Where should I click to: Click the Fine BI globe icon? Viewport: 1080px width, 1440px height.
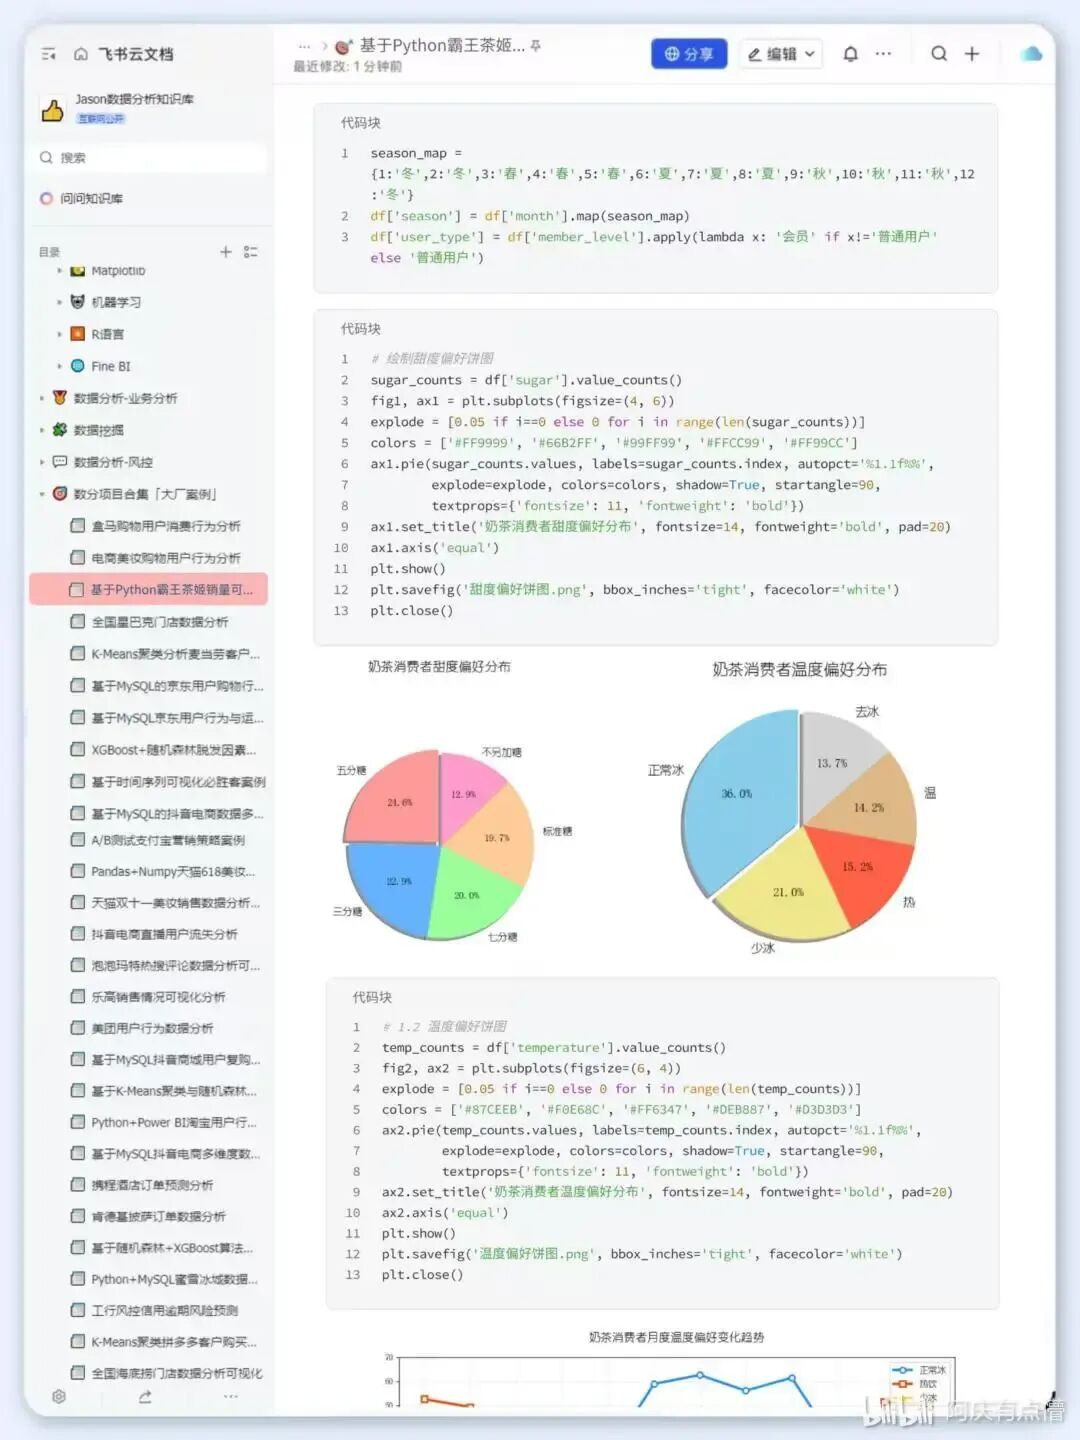pyautogui.click(x=77, y=366)
